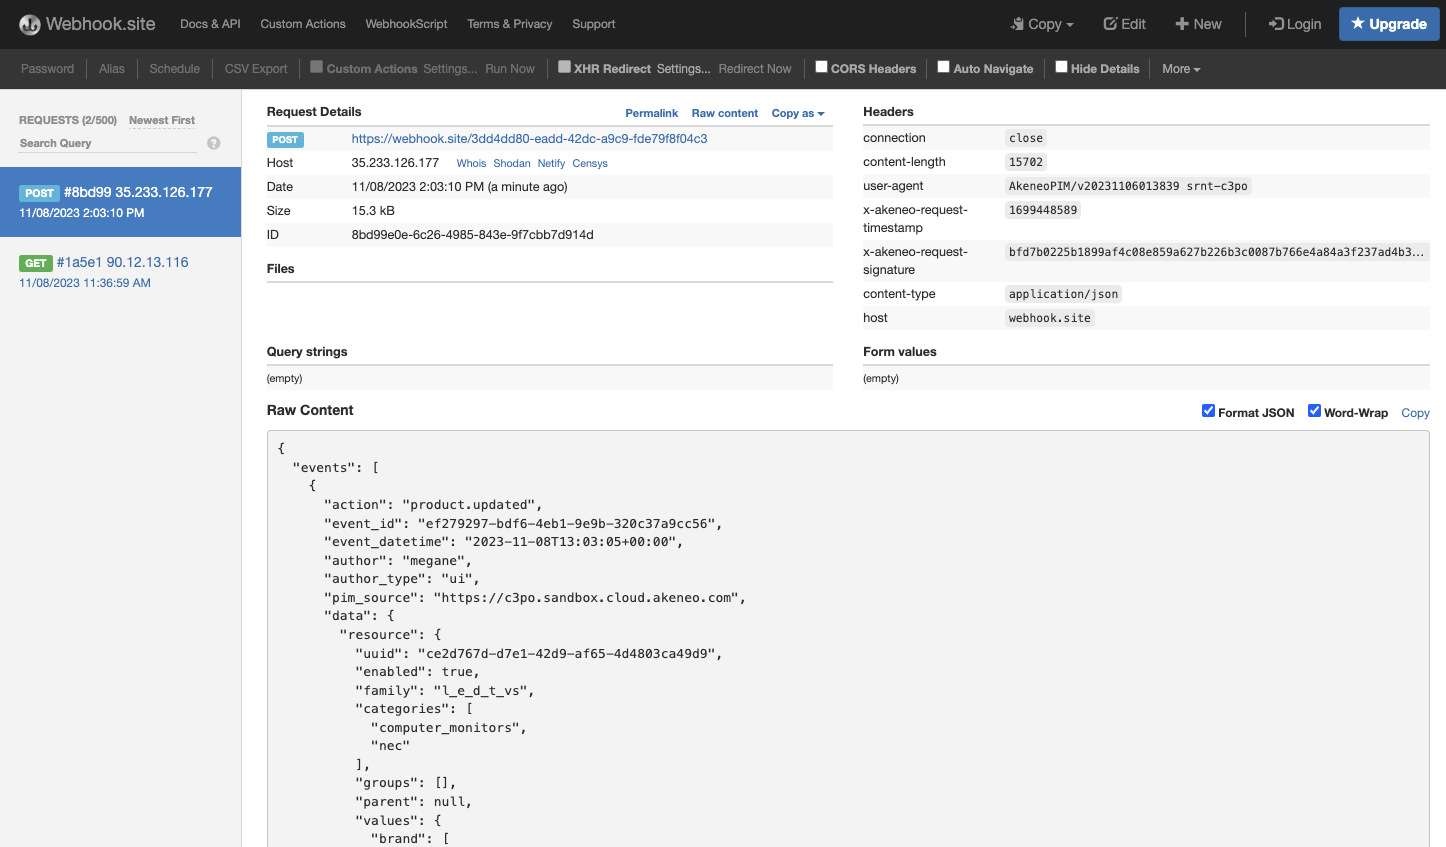1446x847 pixels.
Task: Click the Shodan lookup link
Action: click(512, 163)
